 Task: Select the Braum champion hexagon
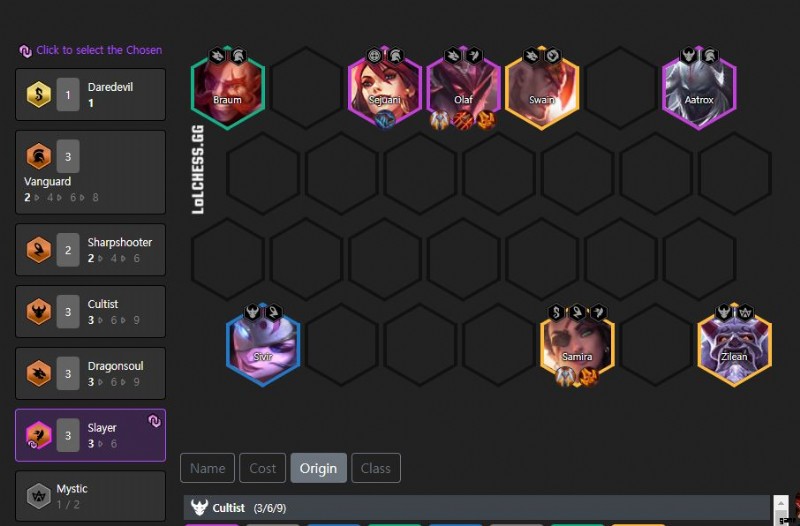coord(228,88)
